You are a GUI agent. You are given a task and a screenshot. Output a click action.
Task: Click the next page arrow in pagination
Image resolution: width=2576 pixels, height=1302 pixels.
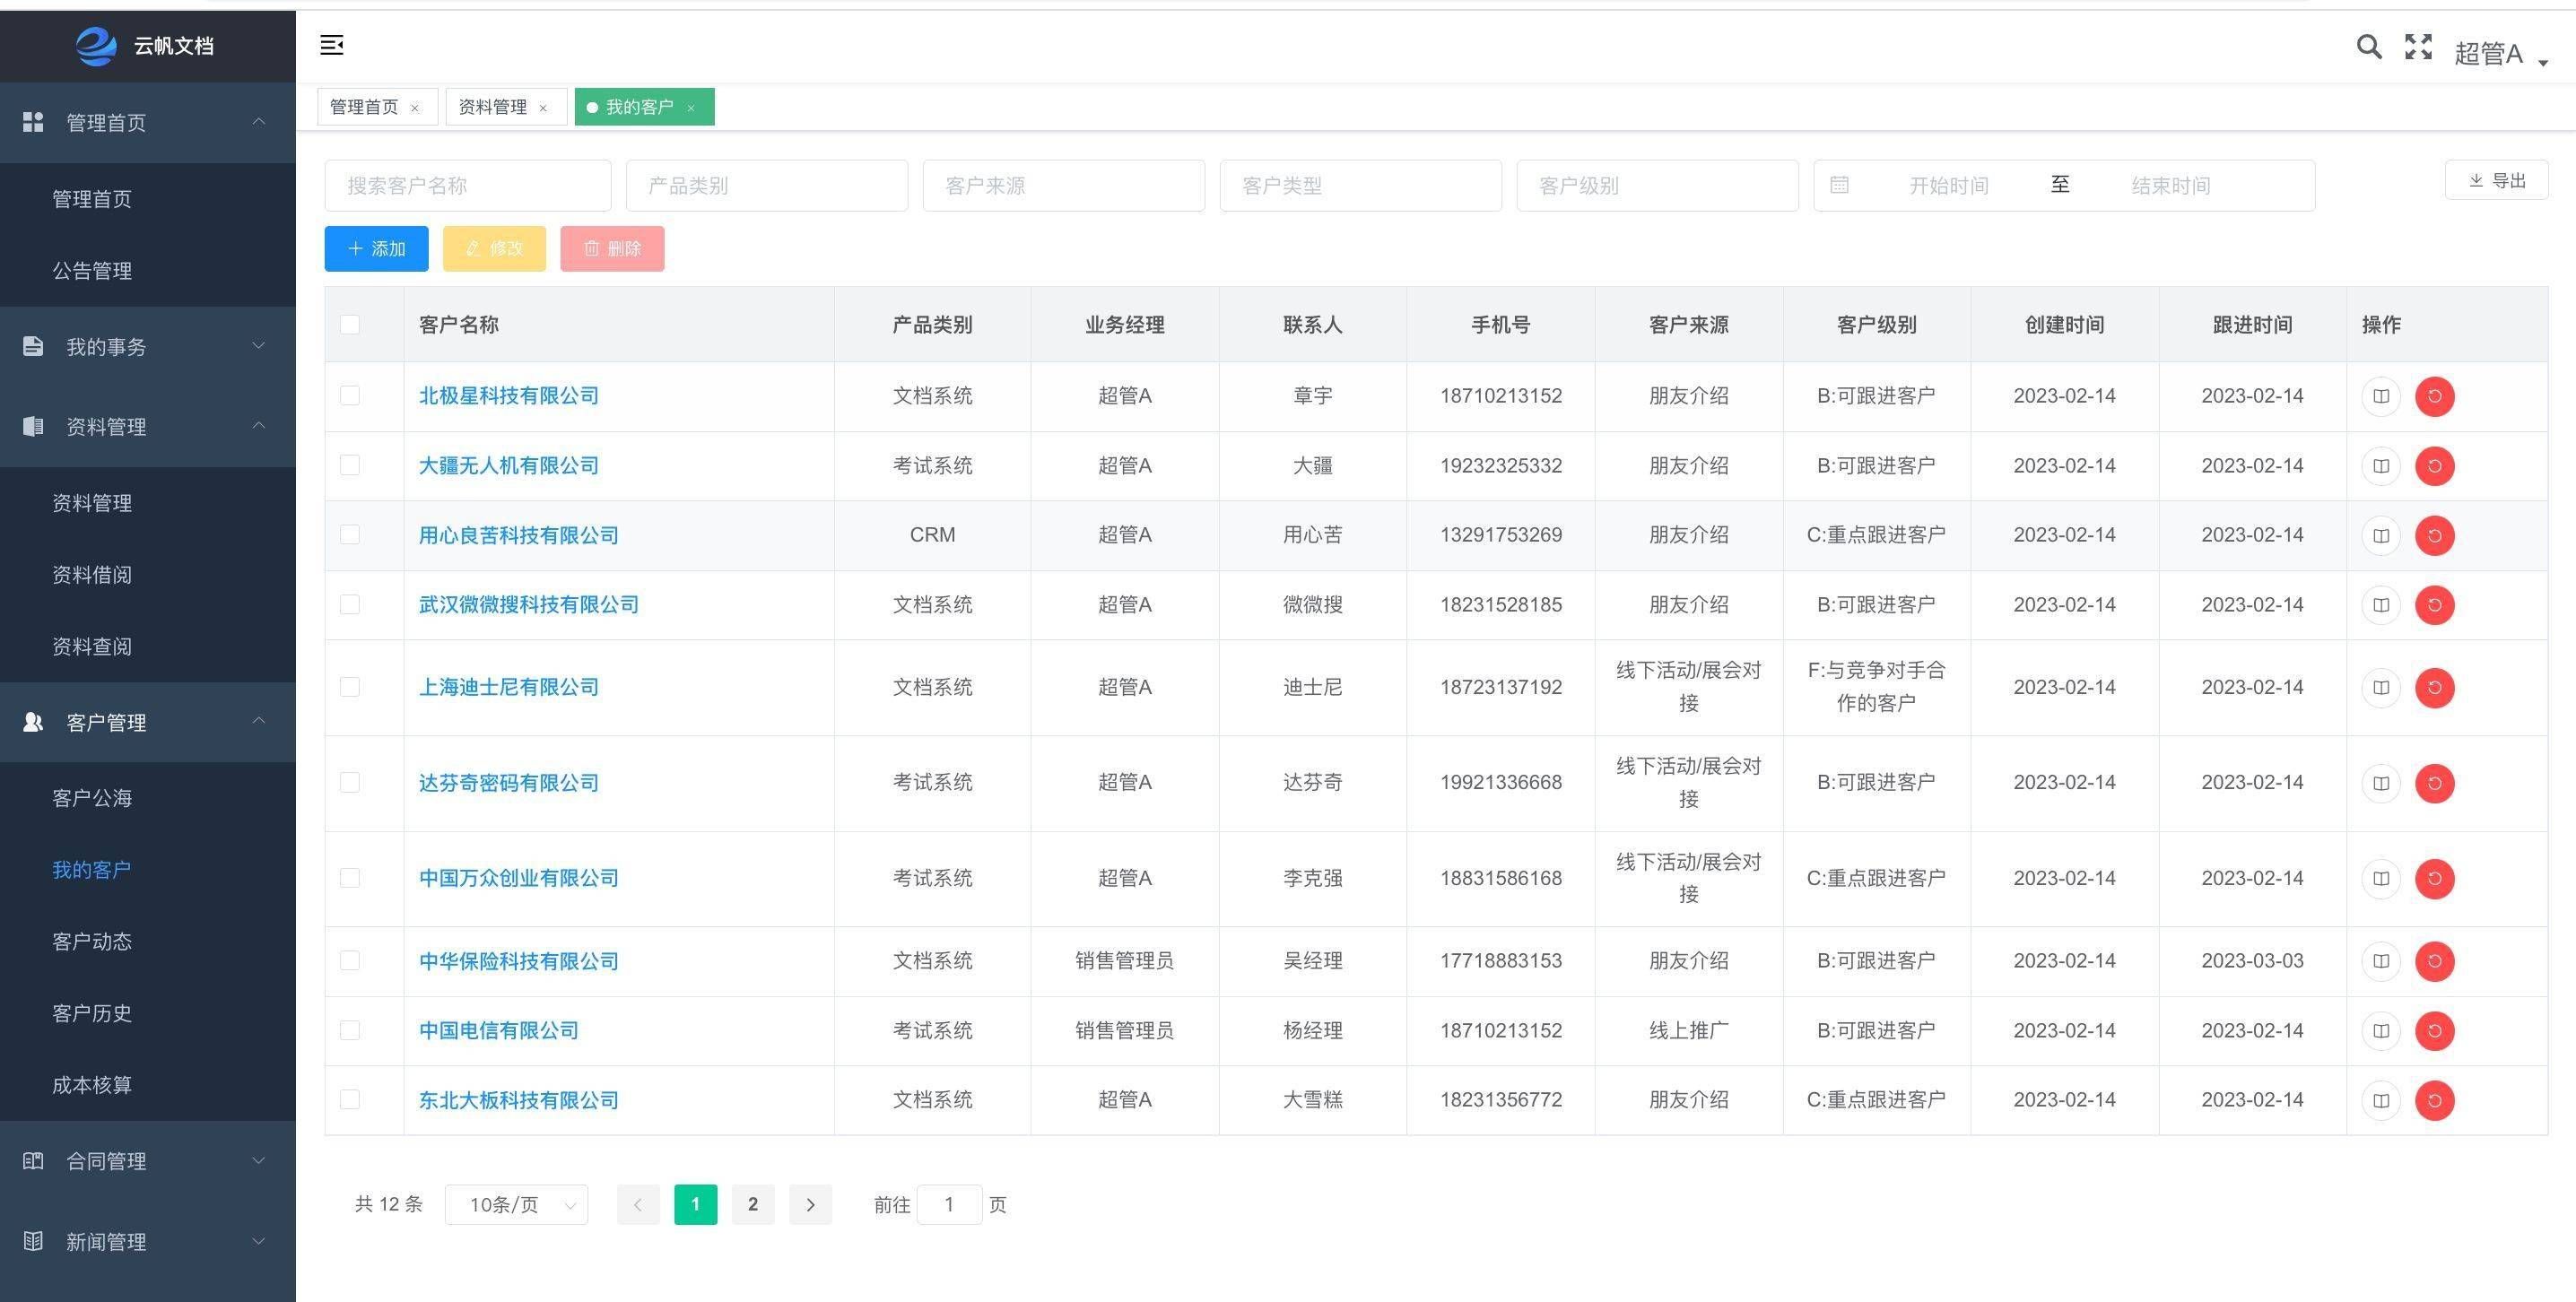point(810,1204)
